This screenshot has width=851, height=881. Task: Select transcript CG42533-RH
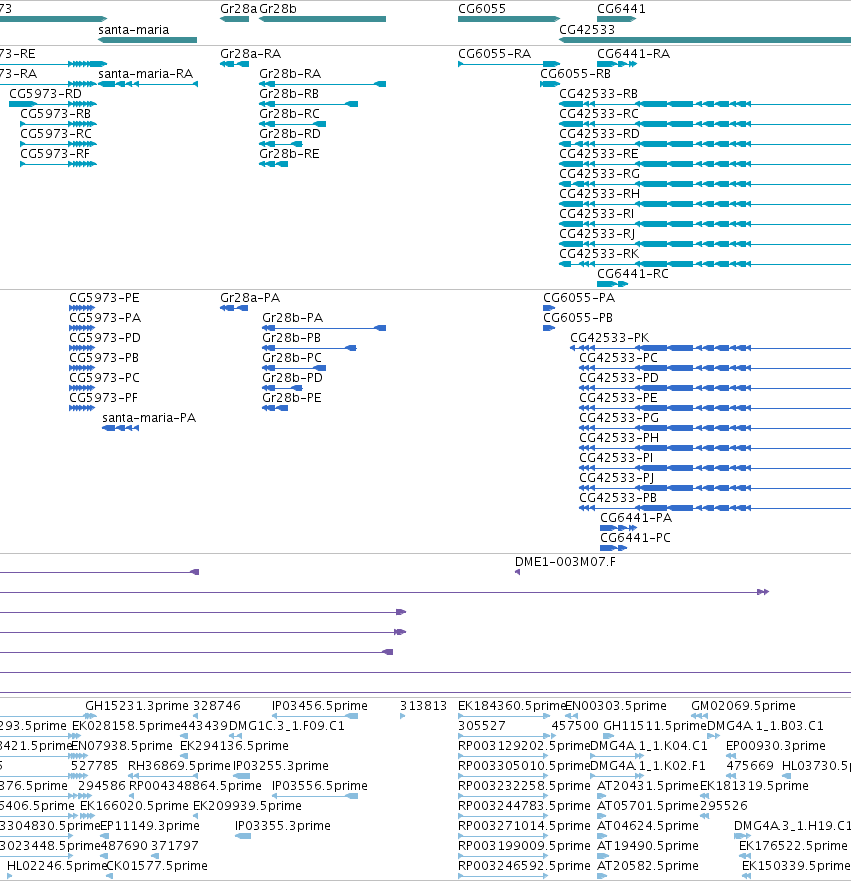pyautogui.click(x=705, y=204)
